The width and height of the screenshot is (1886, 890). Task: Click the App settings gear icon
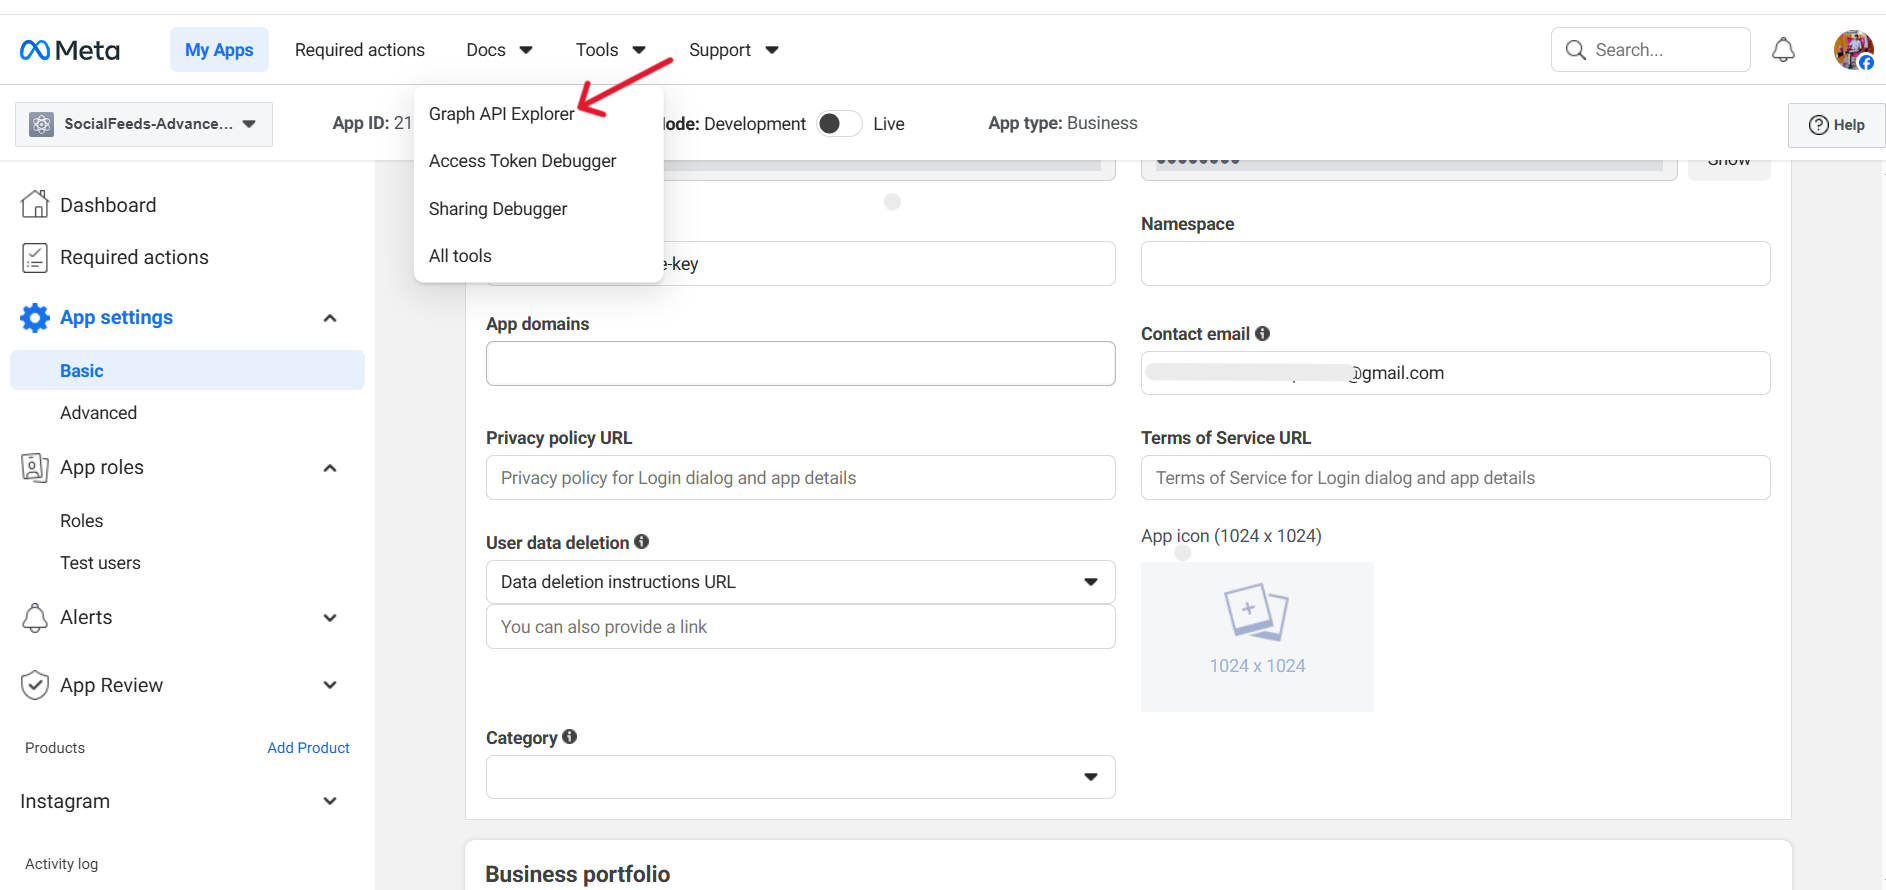coord(35,318)
